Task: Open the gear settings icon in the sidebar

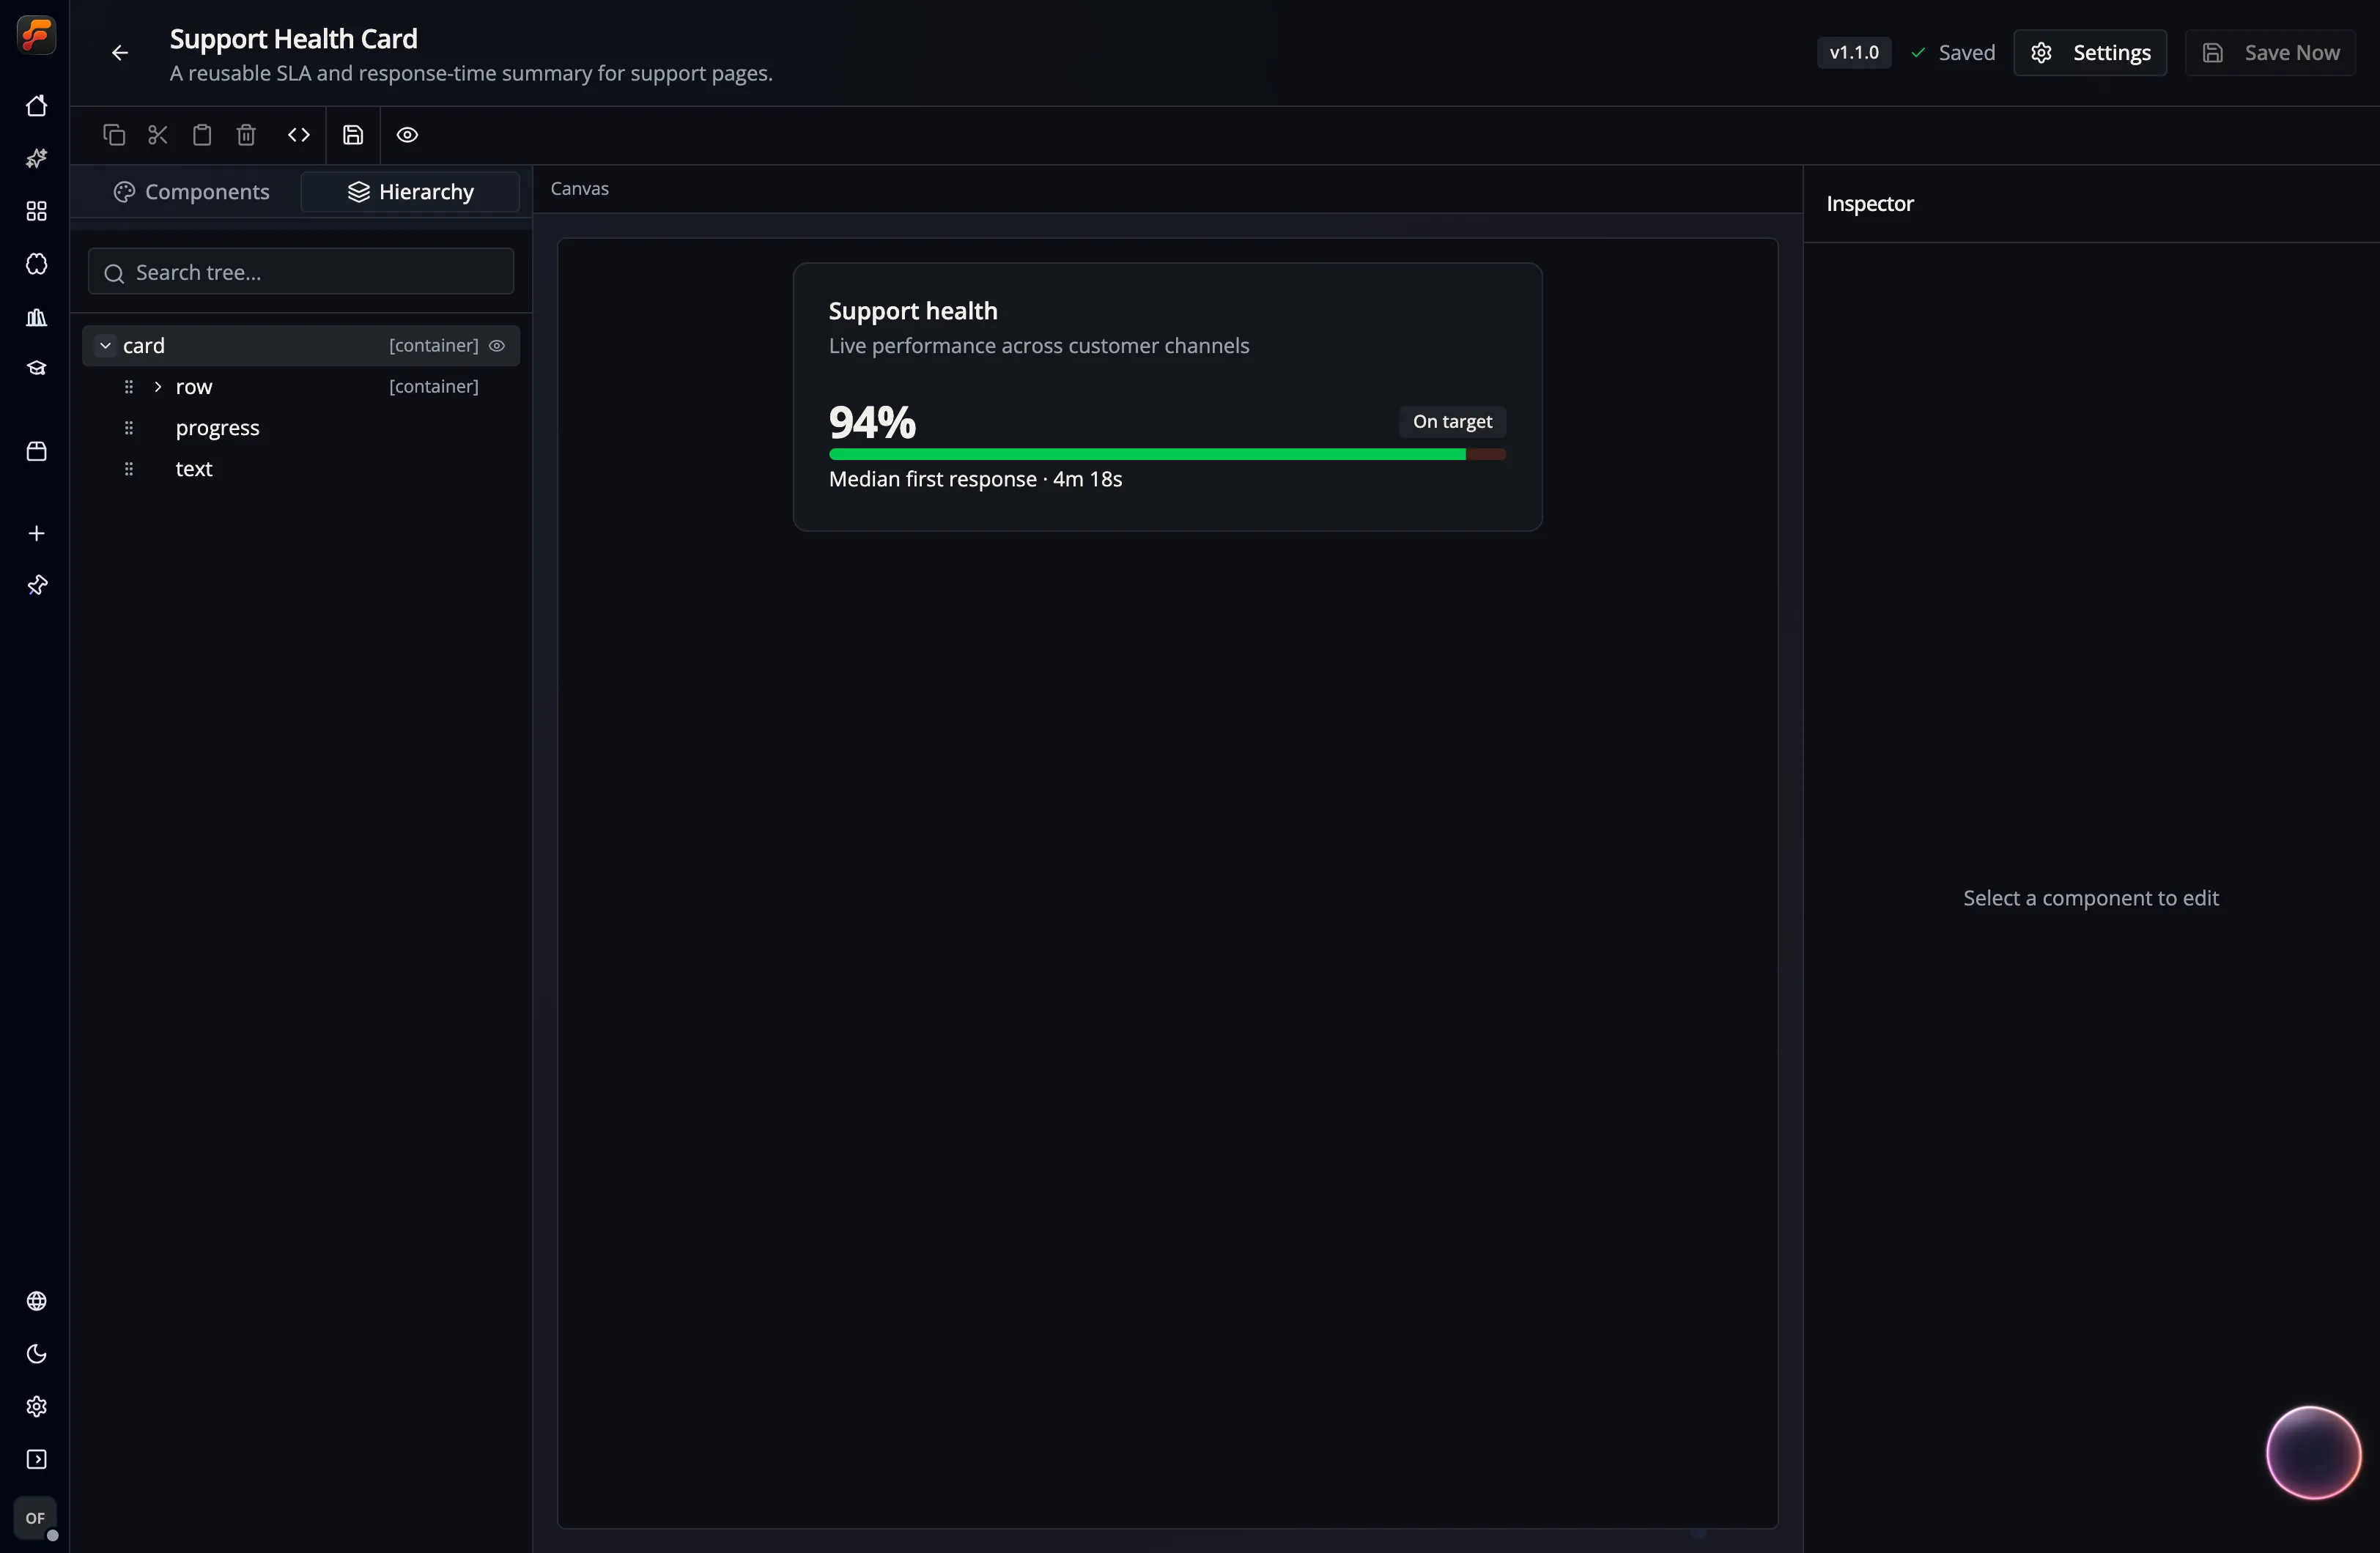Action: coord(36,1407)
